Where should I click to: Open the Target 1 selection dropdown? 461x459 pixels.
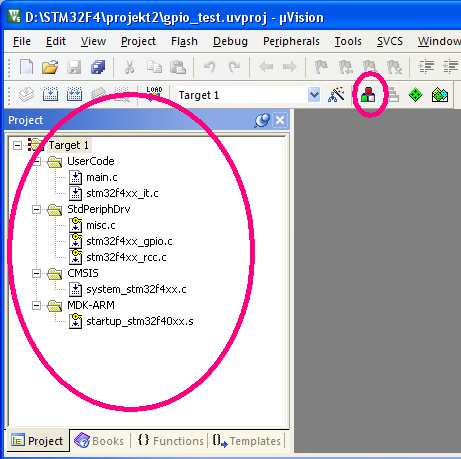click(x=314, y=95)
